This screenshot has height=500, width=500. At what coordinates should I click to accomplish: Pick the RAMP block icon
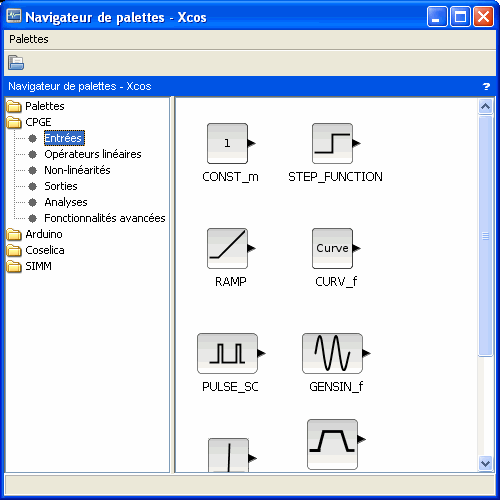(x=231, y=249)
